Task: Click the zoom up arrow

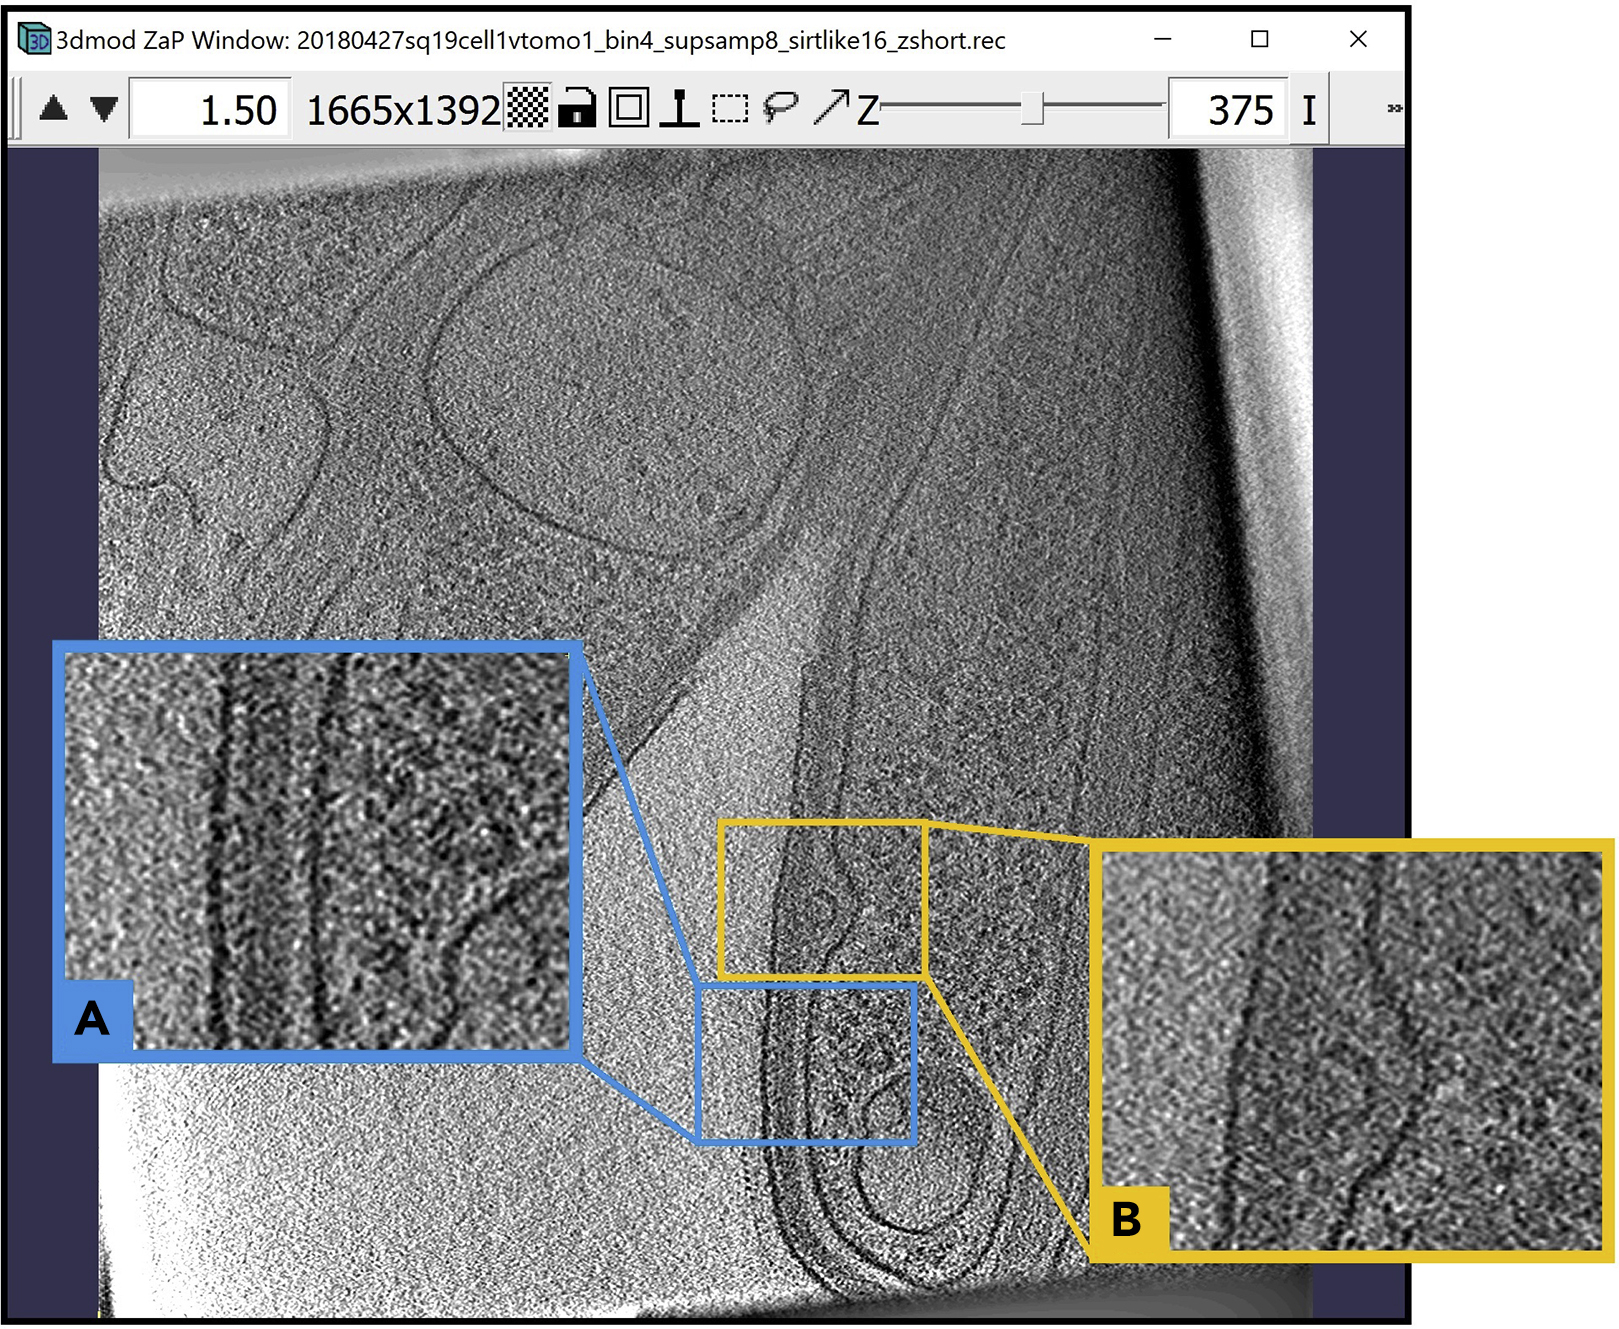Action: coord(54,108)
